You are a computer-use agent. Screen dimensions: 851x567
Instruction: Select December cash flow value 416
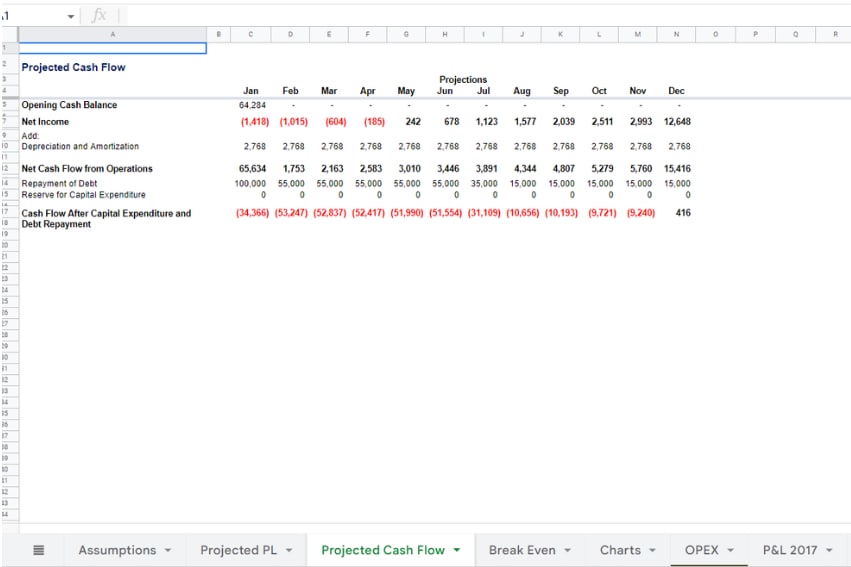[683, 213]
